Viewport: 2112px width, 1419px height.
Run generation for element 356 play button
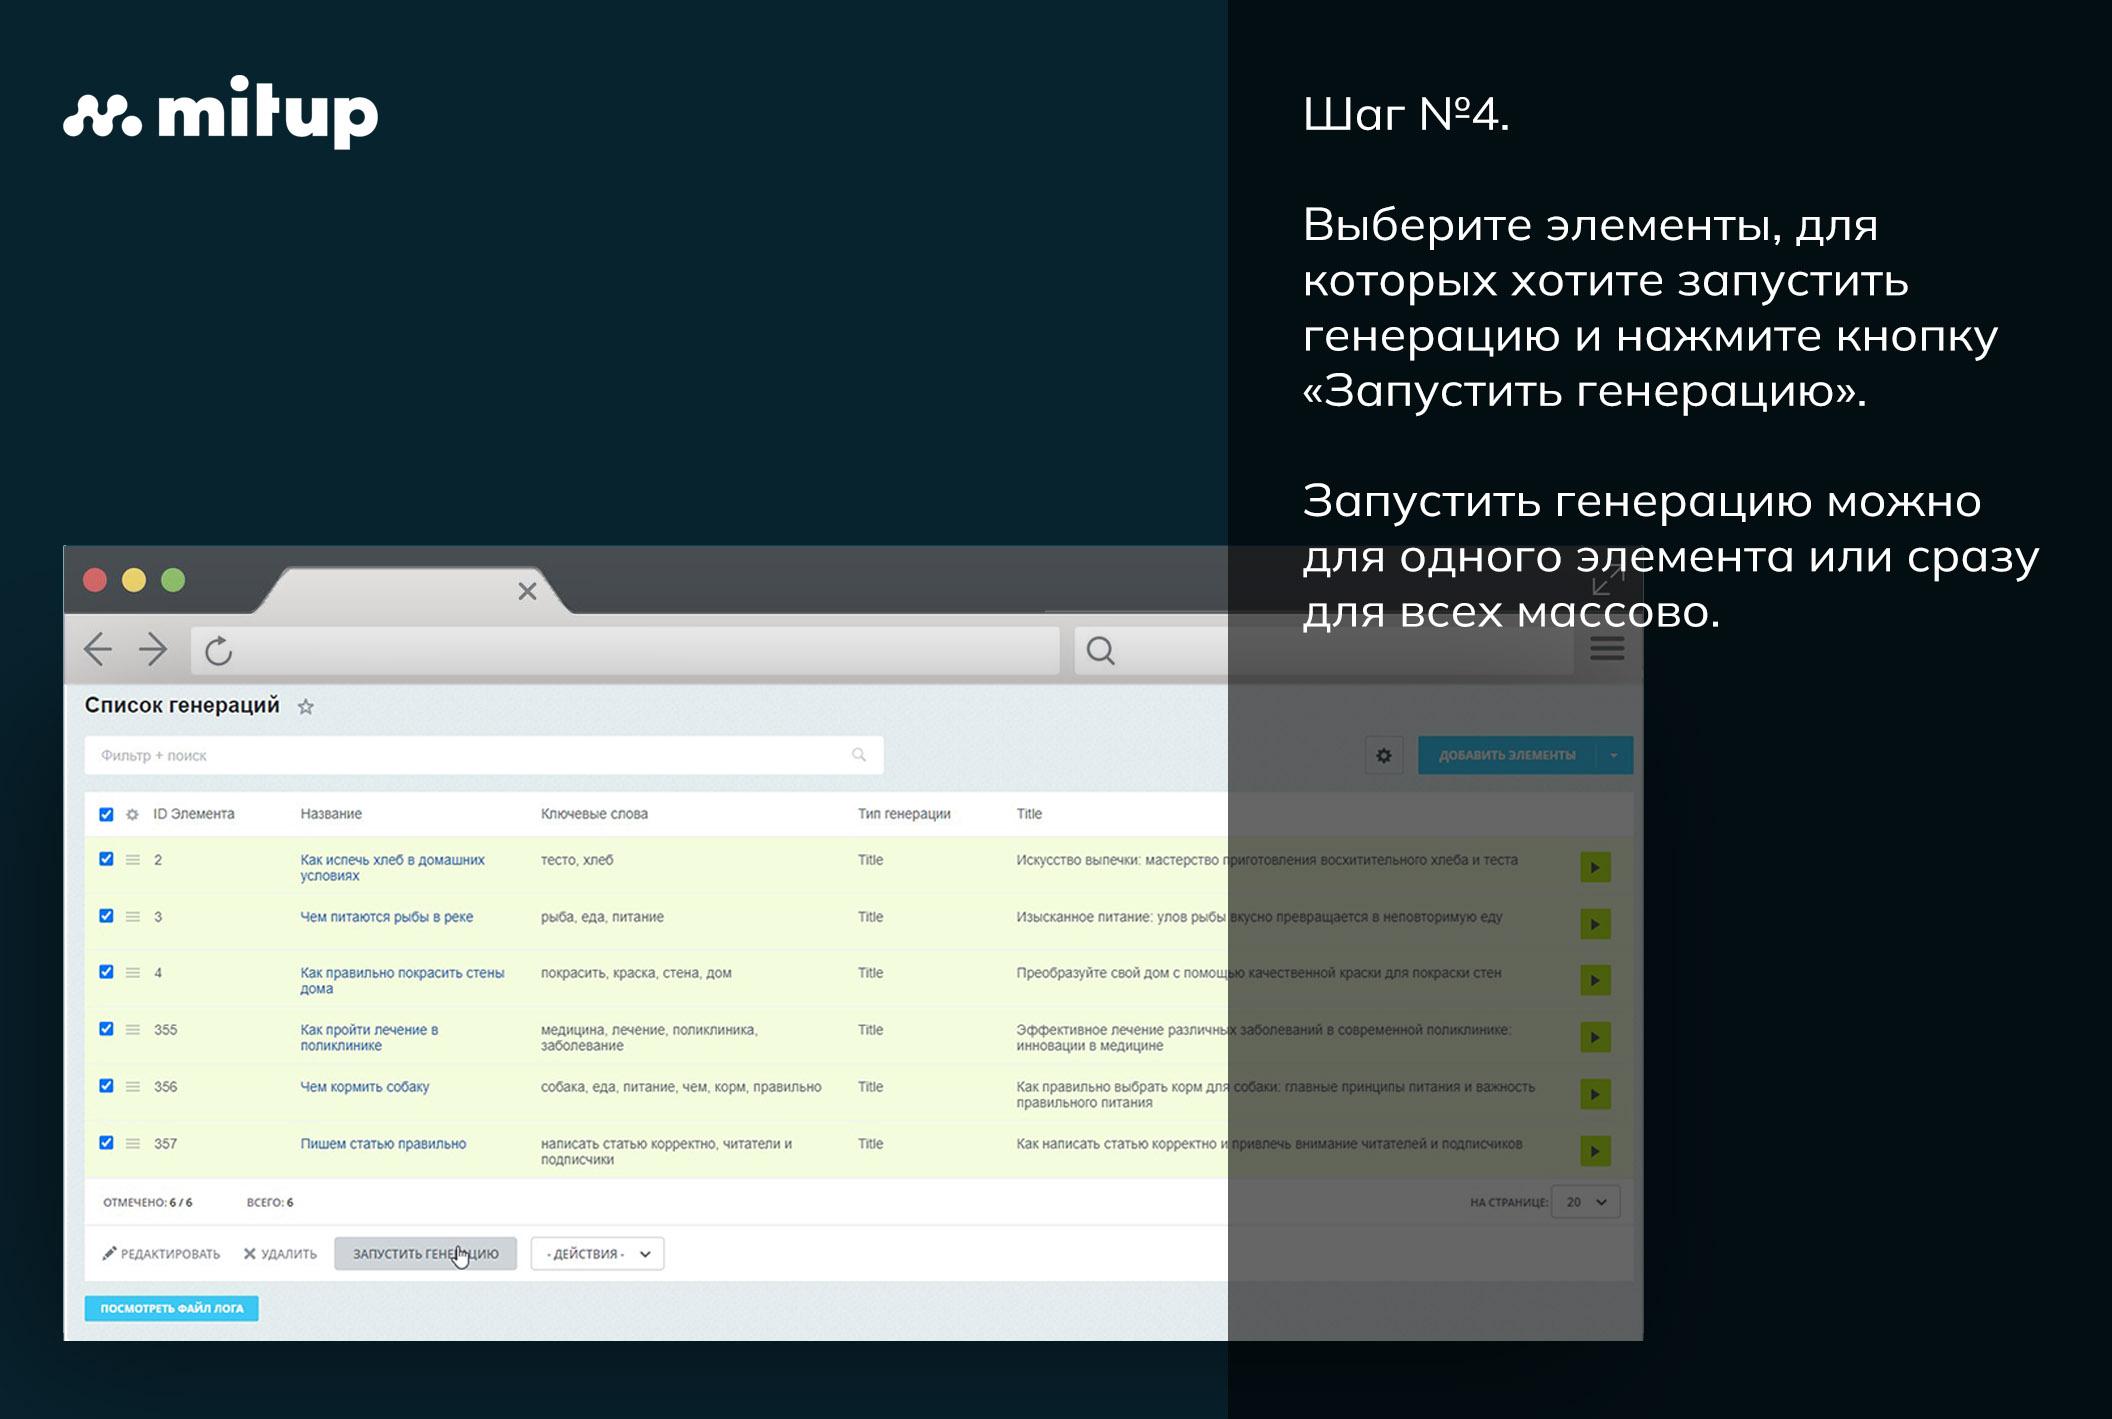1595,1094
